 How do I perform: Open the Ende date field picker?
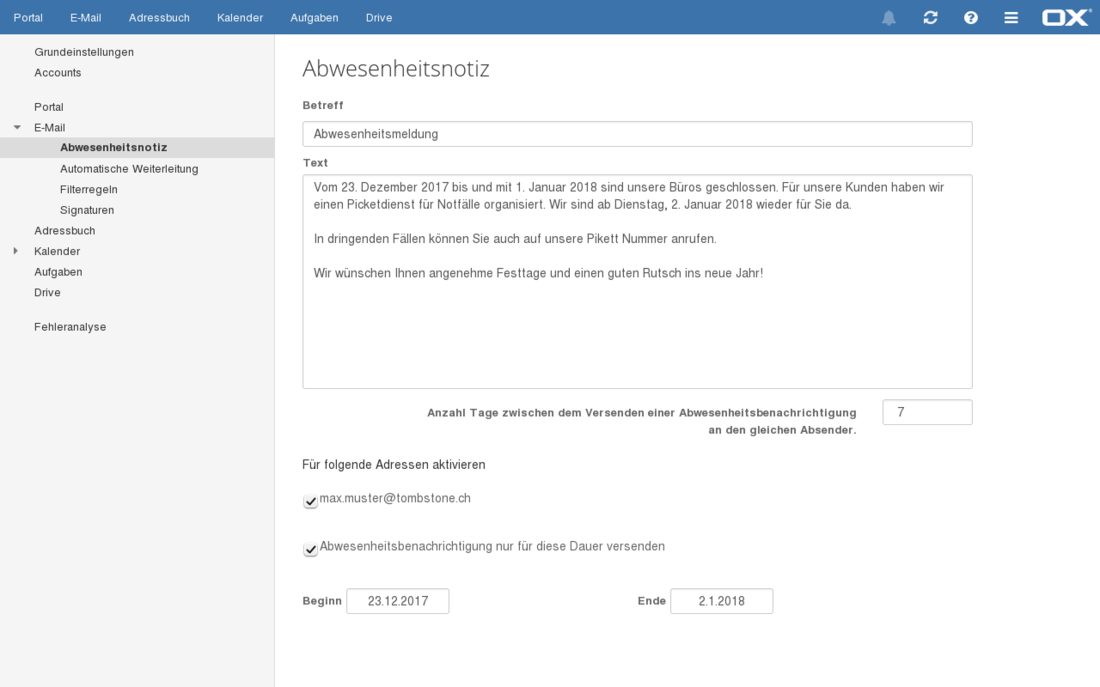click(x=721, y=601)
